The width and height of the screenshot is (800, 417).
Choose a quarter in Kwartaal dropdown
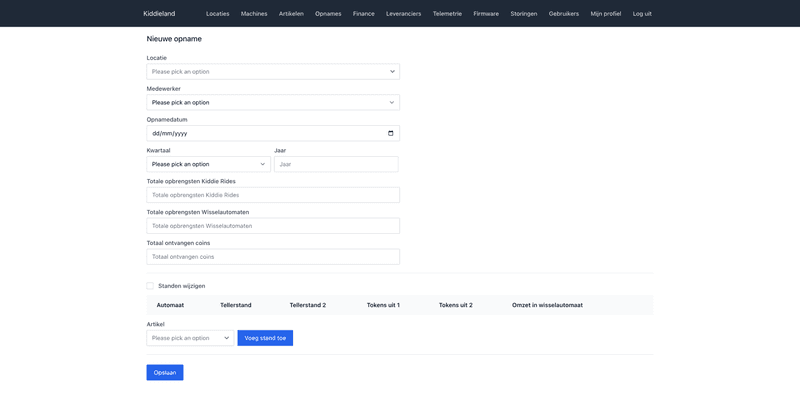tap(208, 164)
